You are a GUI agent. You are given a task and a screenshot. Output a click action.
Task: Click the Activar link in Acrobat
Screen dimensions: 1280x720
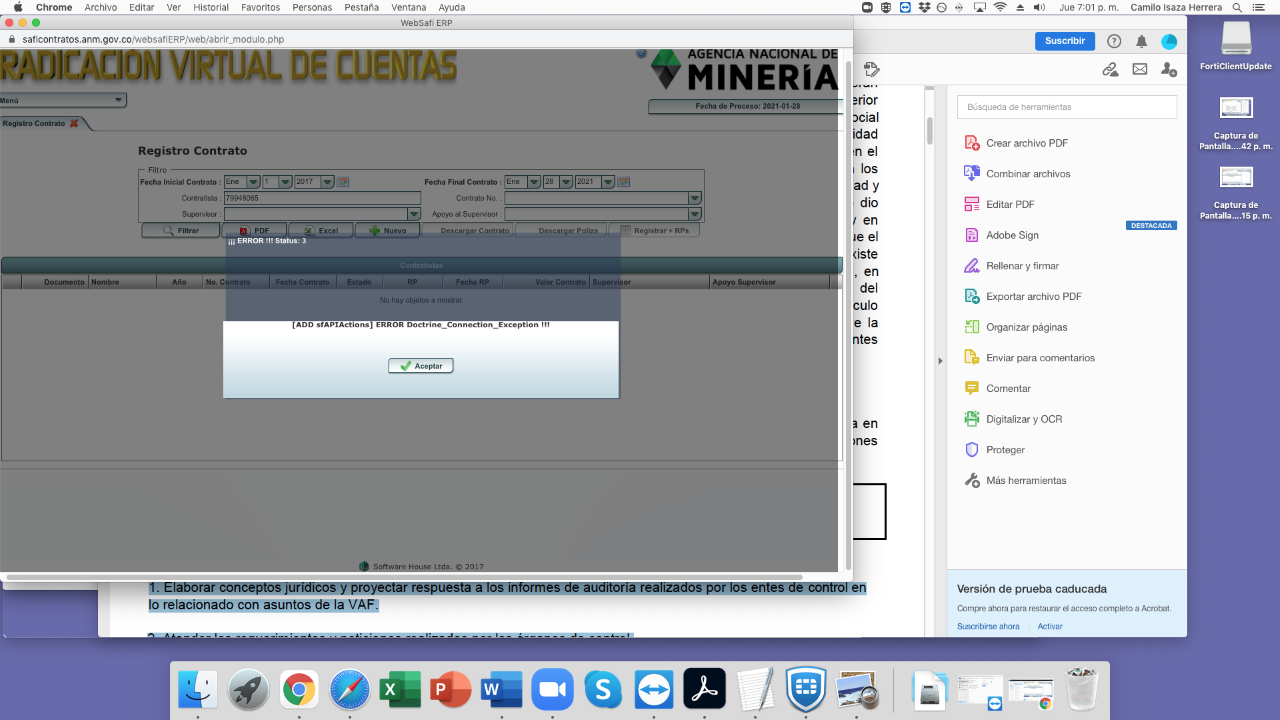coord(1050,626)
